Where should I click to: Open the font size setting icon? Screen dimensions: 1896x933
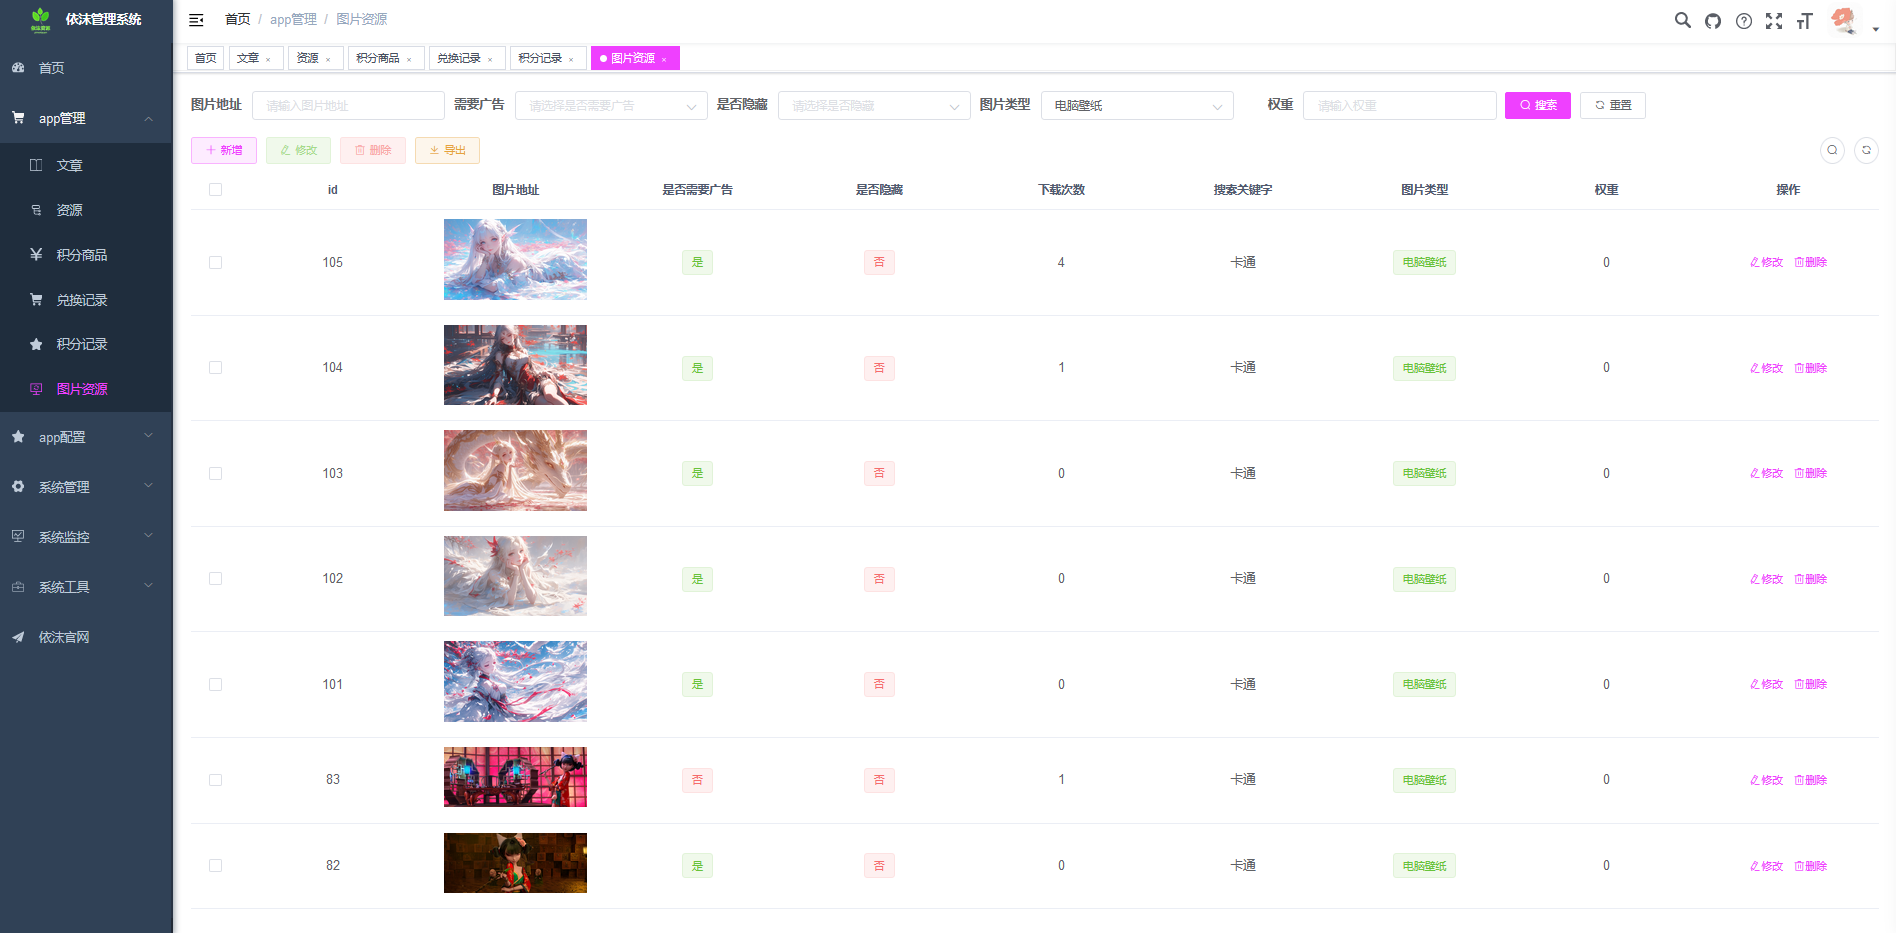[1805, 21]
